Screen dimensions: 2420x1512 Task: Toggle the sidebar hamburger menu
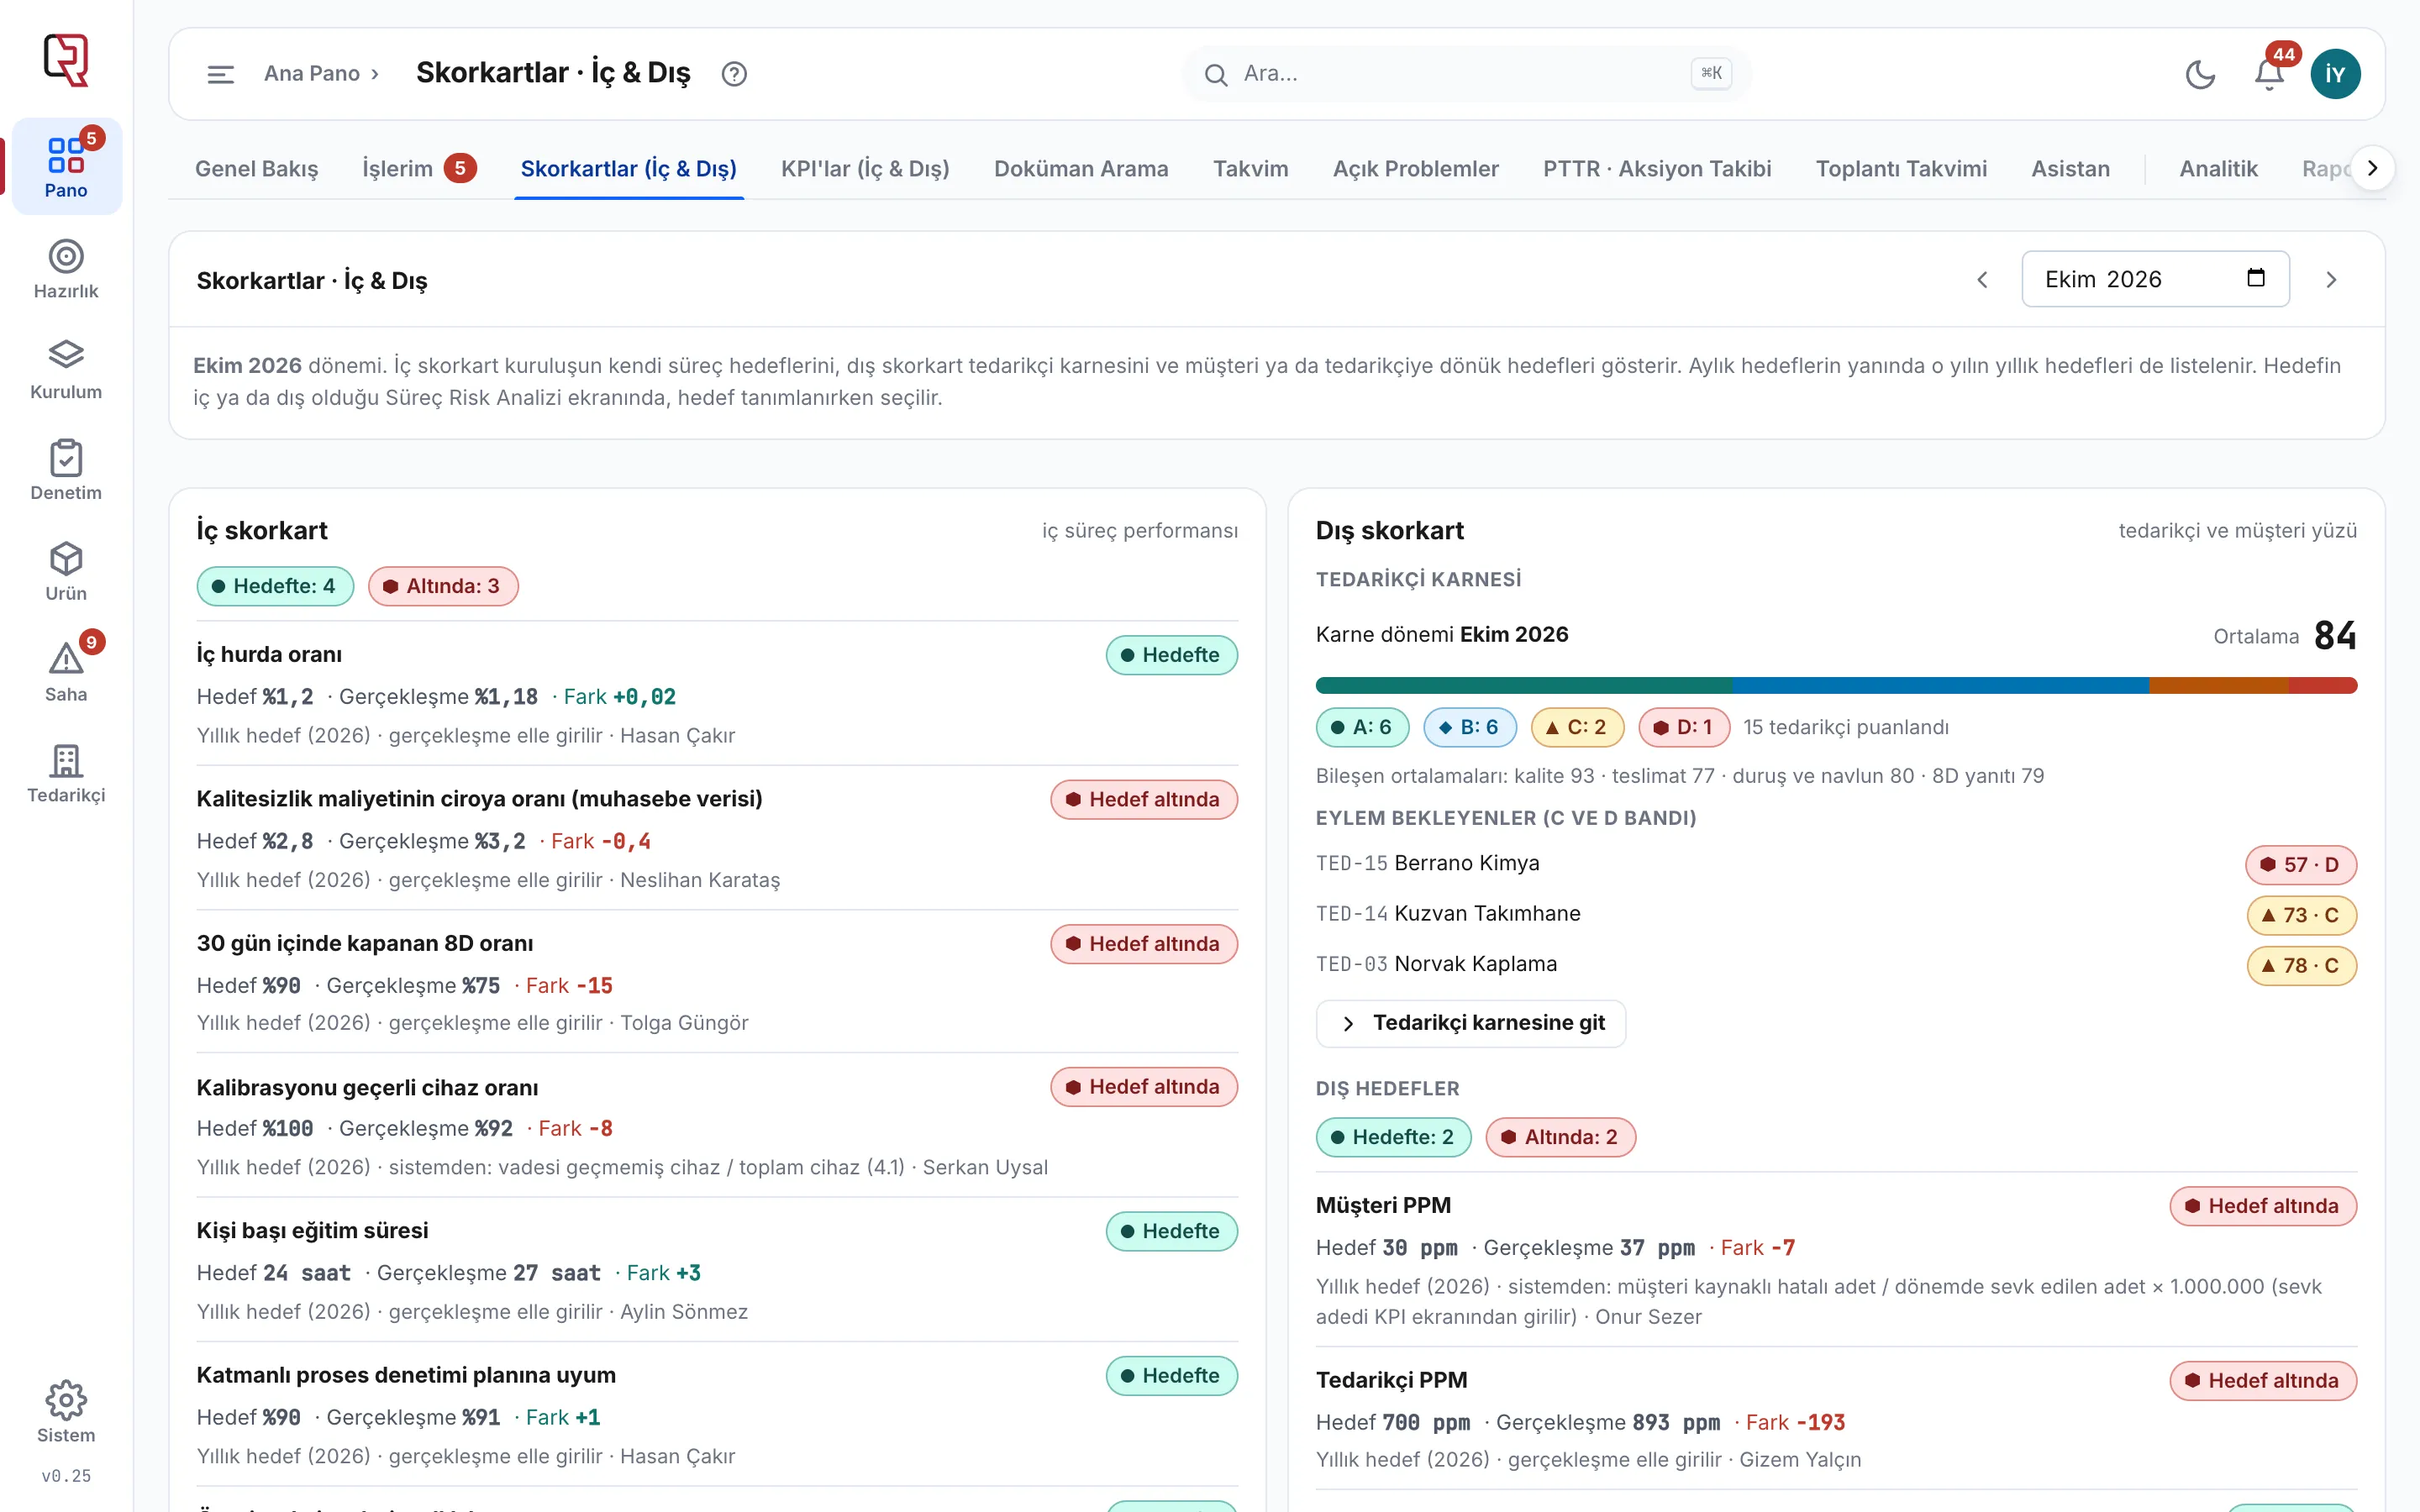(220, 74)
